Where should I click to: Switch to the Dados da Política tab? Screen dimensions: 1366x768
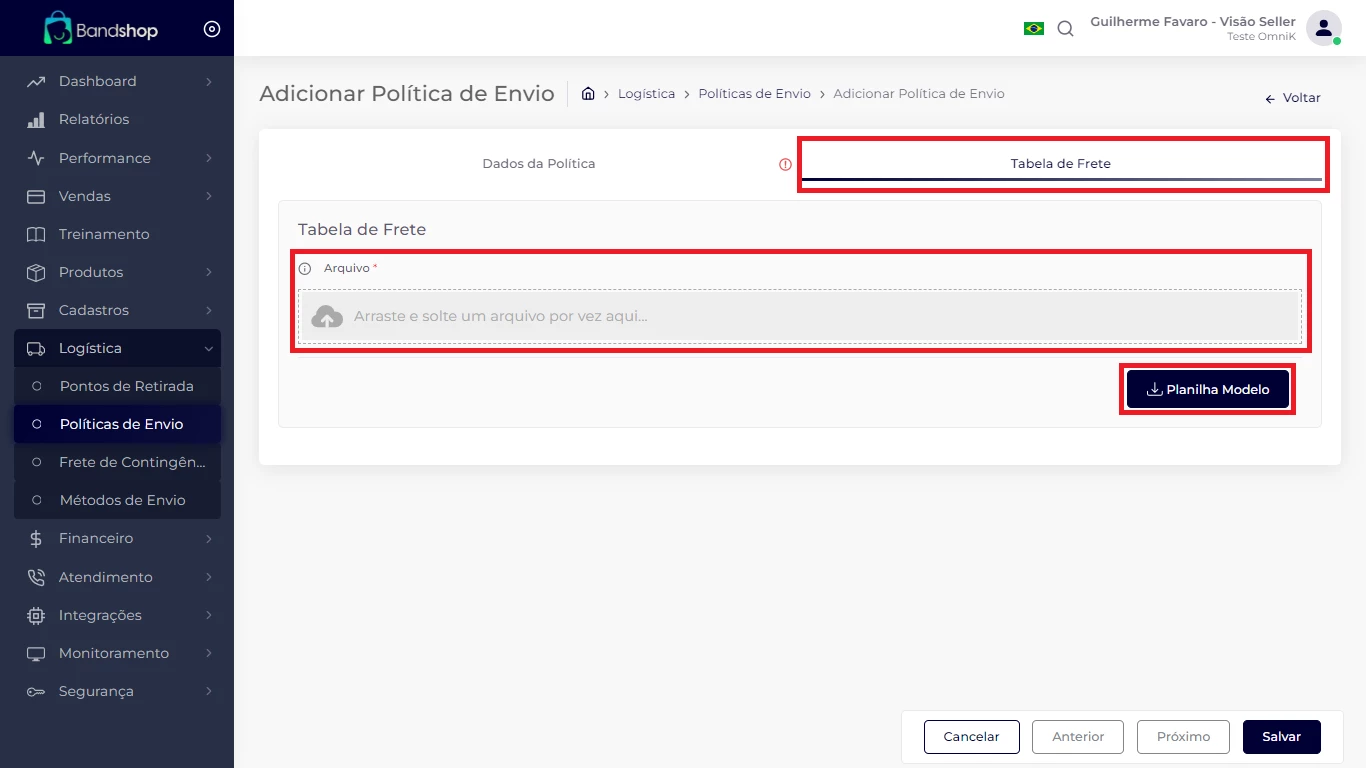click(538, 164)
